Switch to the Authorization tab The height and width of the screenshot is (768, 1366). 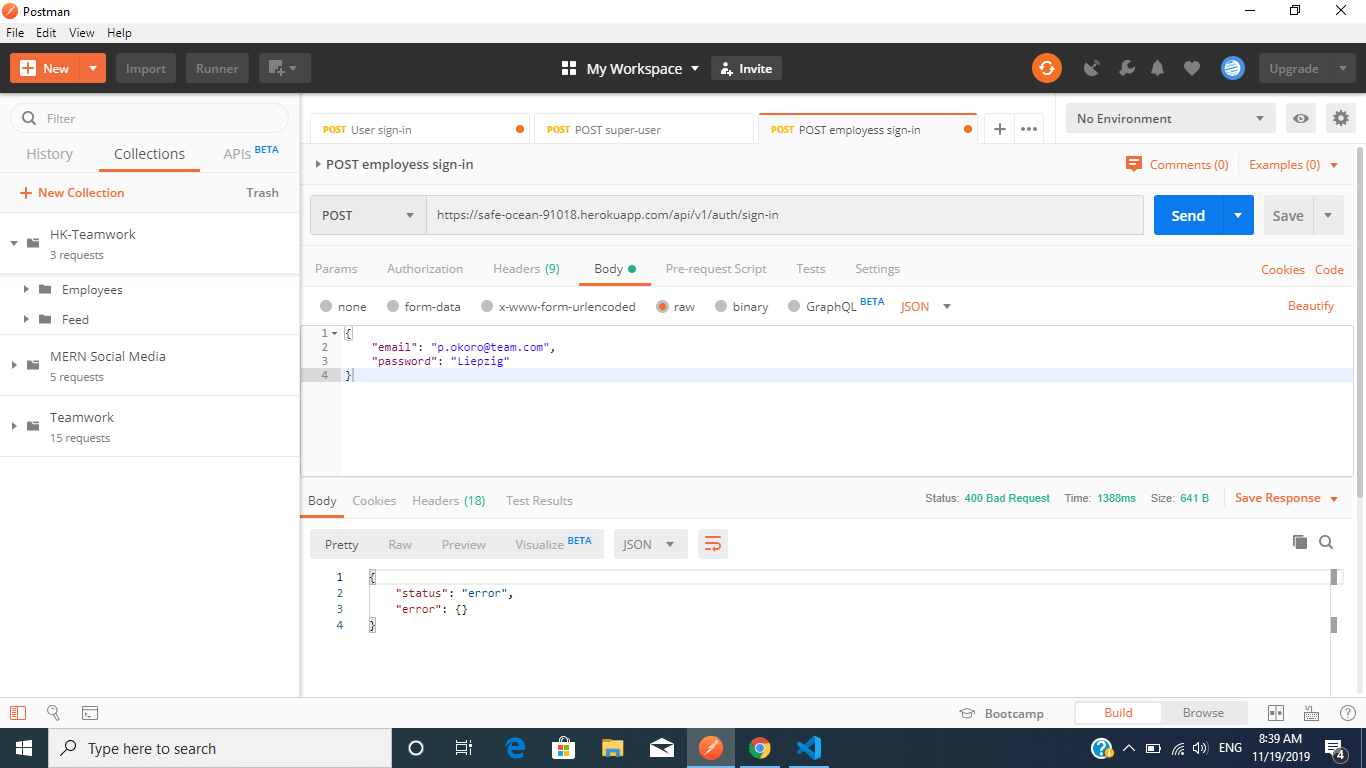(425, 268)
